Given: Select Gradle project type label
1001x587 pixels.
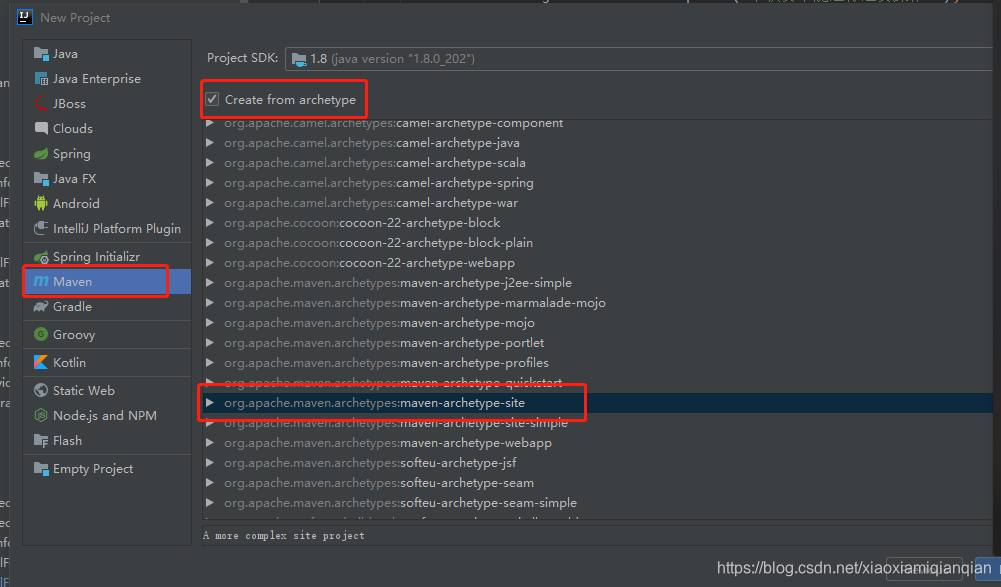Looking at the screenshot, I should click(72, 307).
